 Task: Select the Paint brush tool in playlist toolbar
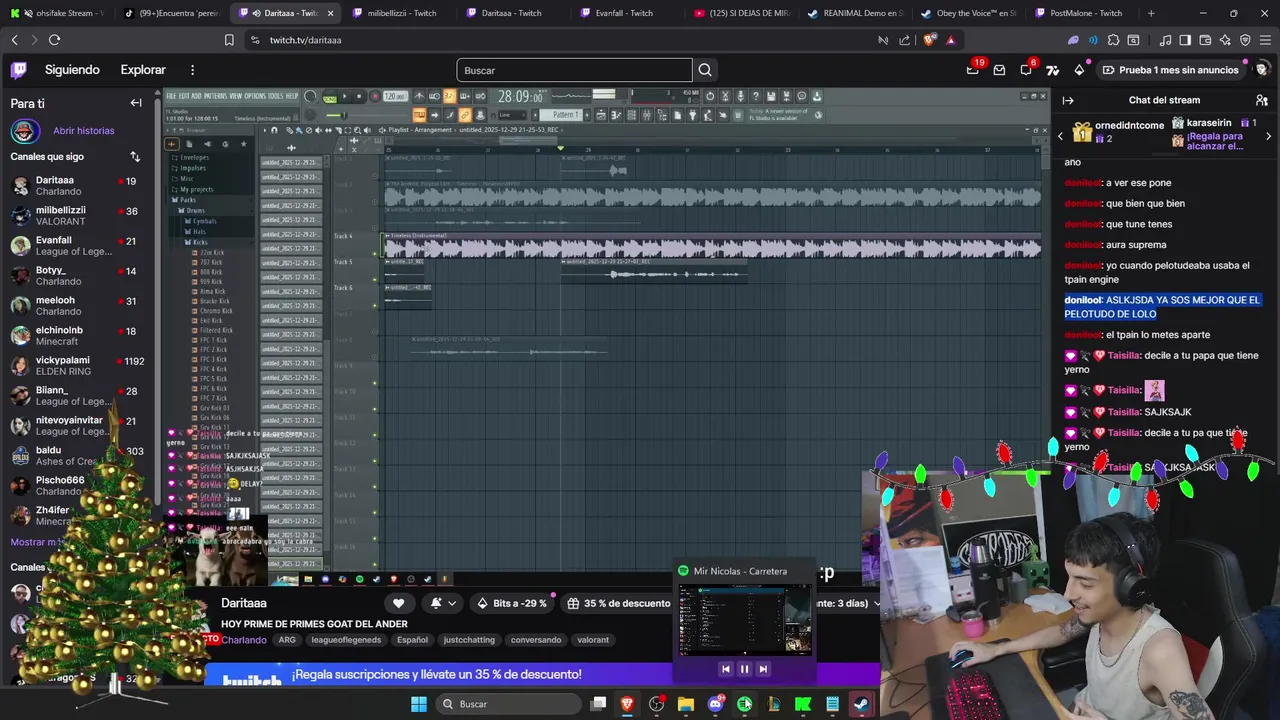click(x=299, y=130)
